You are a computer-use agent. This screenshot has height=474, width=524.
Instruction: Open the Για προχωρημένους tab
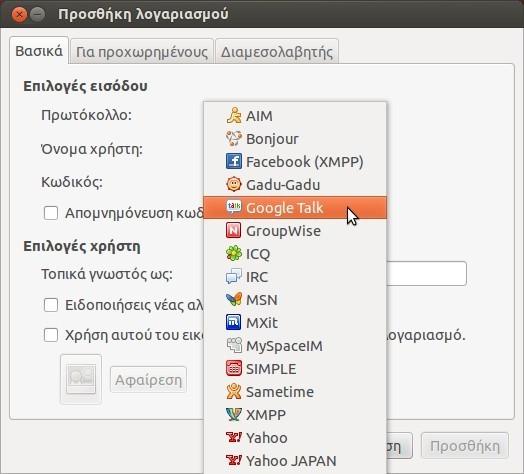pyautogui.click(x=142, y=52)
